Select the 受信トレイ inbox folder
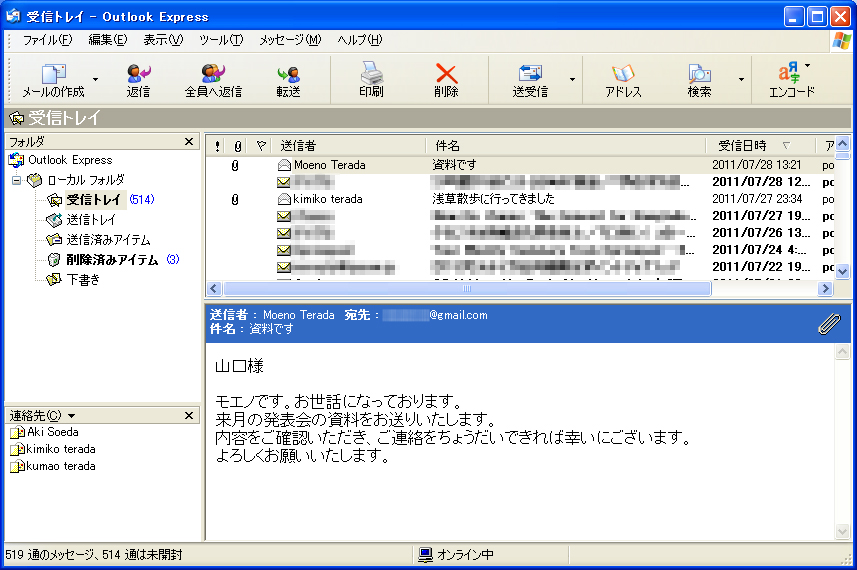Image resolution: width=857 pixels, height=570 pixels. coord(93,199)
